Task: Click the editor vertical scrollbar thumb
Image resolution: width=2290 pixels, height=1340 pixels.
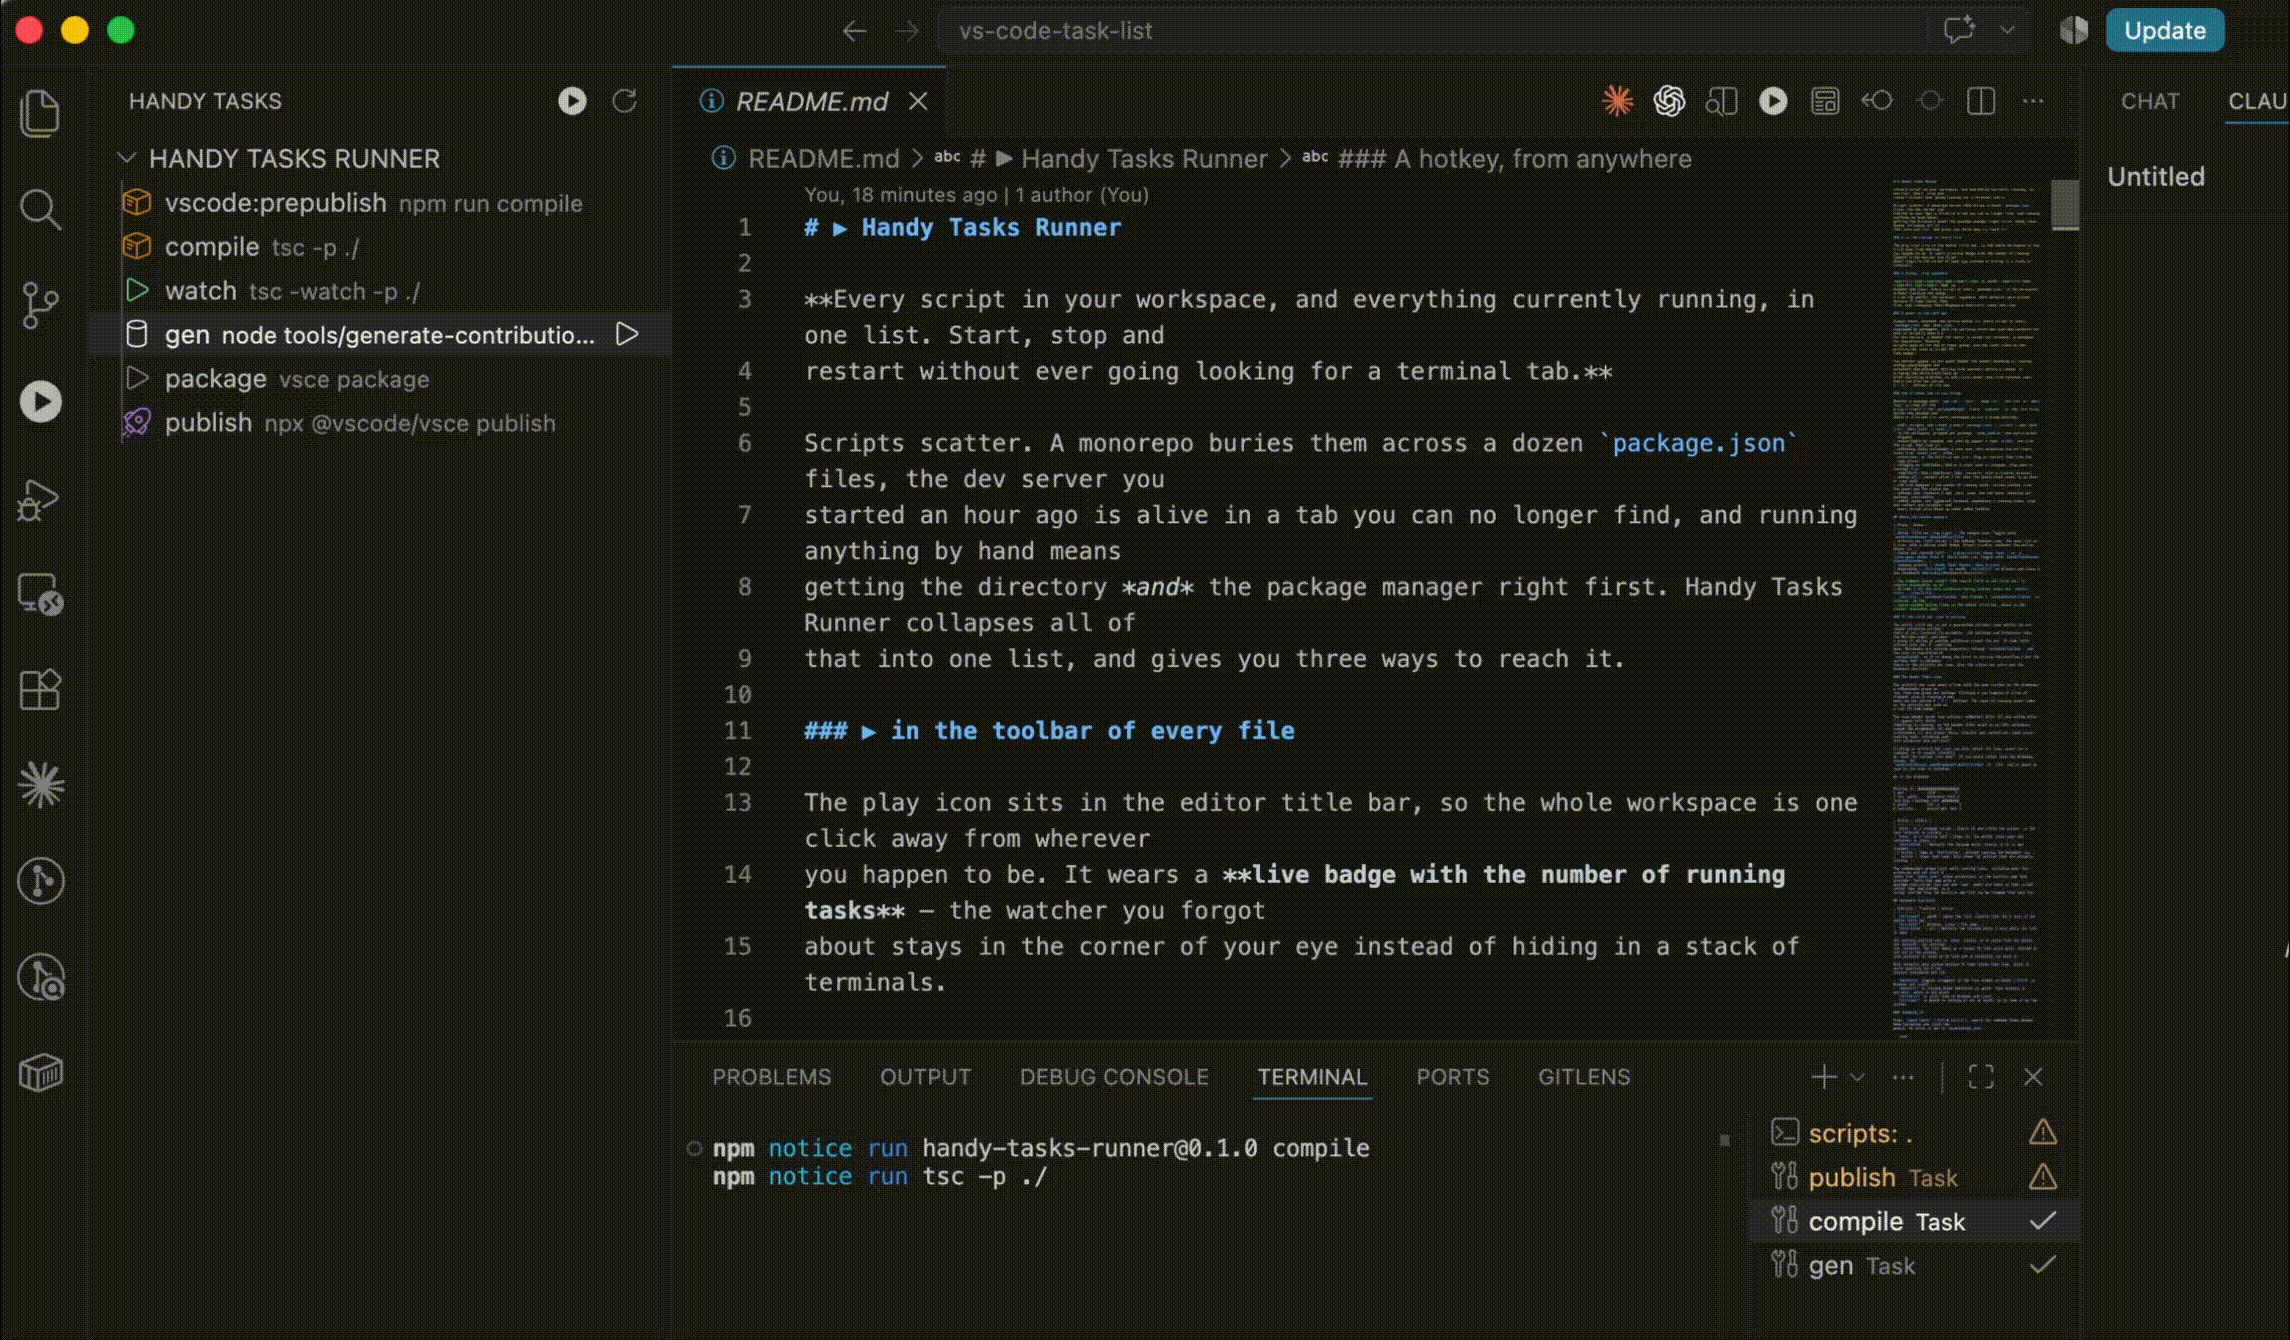Action: 2065,205
